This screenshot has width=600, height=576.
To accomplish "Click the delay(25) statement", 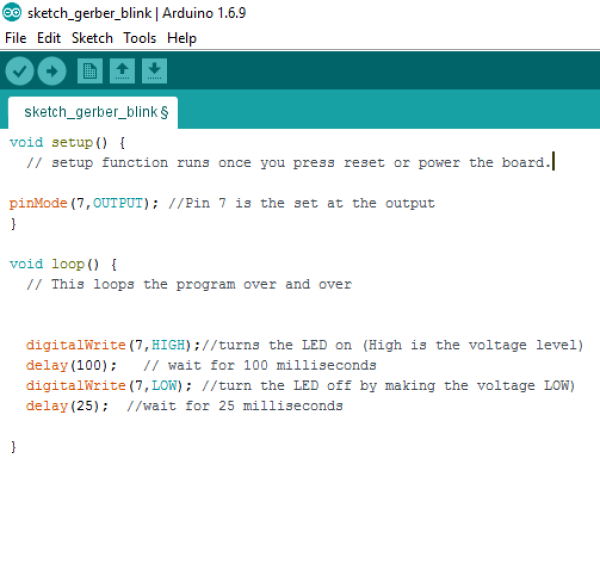I will click(x=67, y=406).
